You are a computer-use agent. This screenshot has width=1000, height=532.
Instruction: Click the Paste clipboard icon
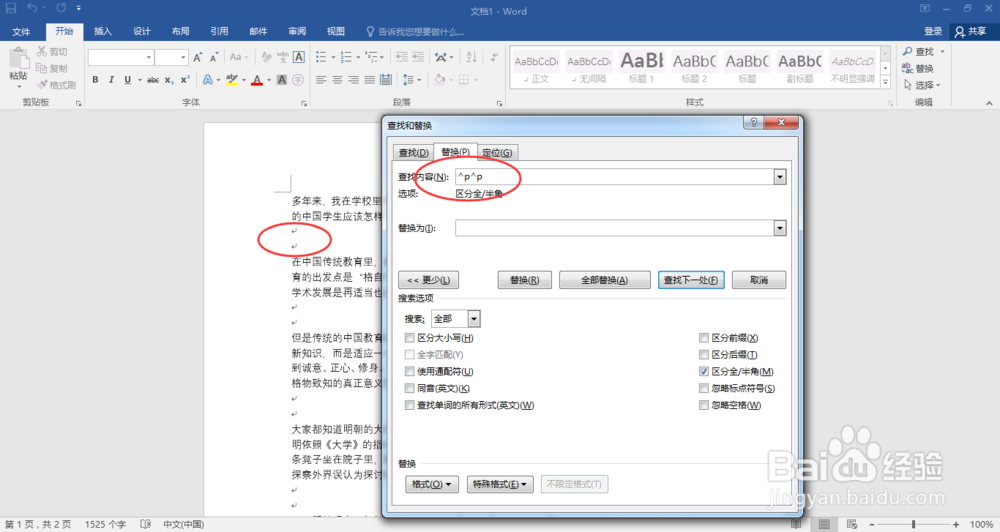[18, 59]
